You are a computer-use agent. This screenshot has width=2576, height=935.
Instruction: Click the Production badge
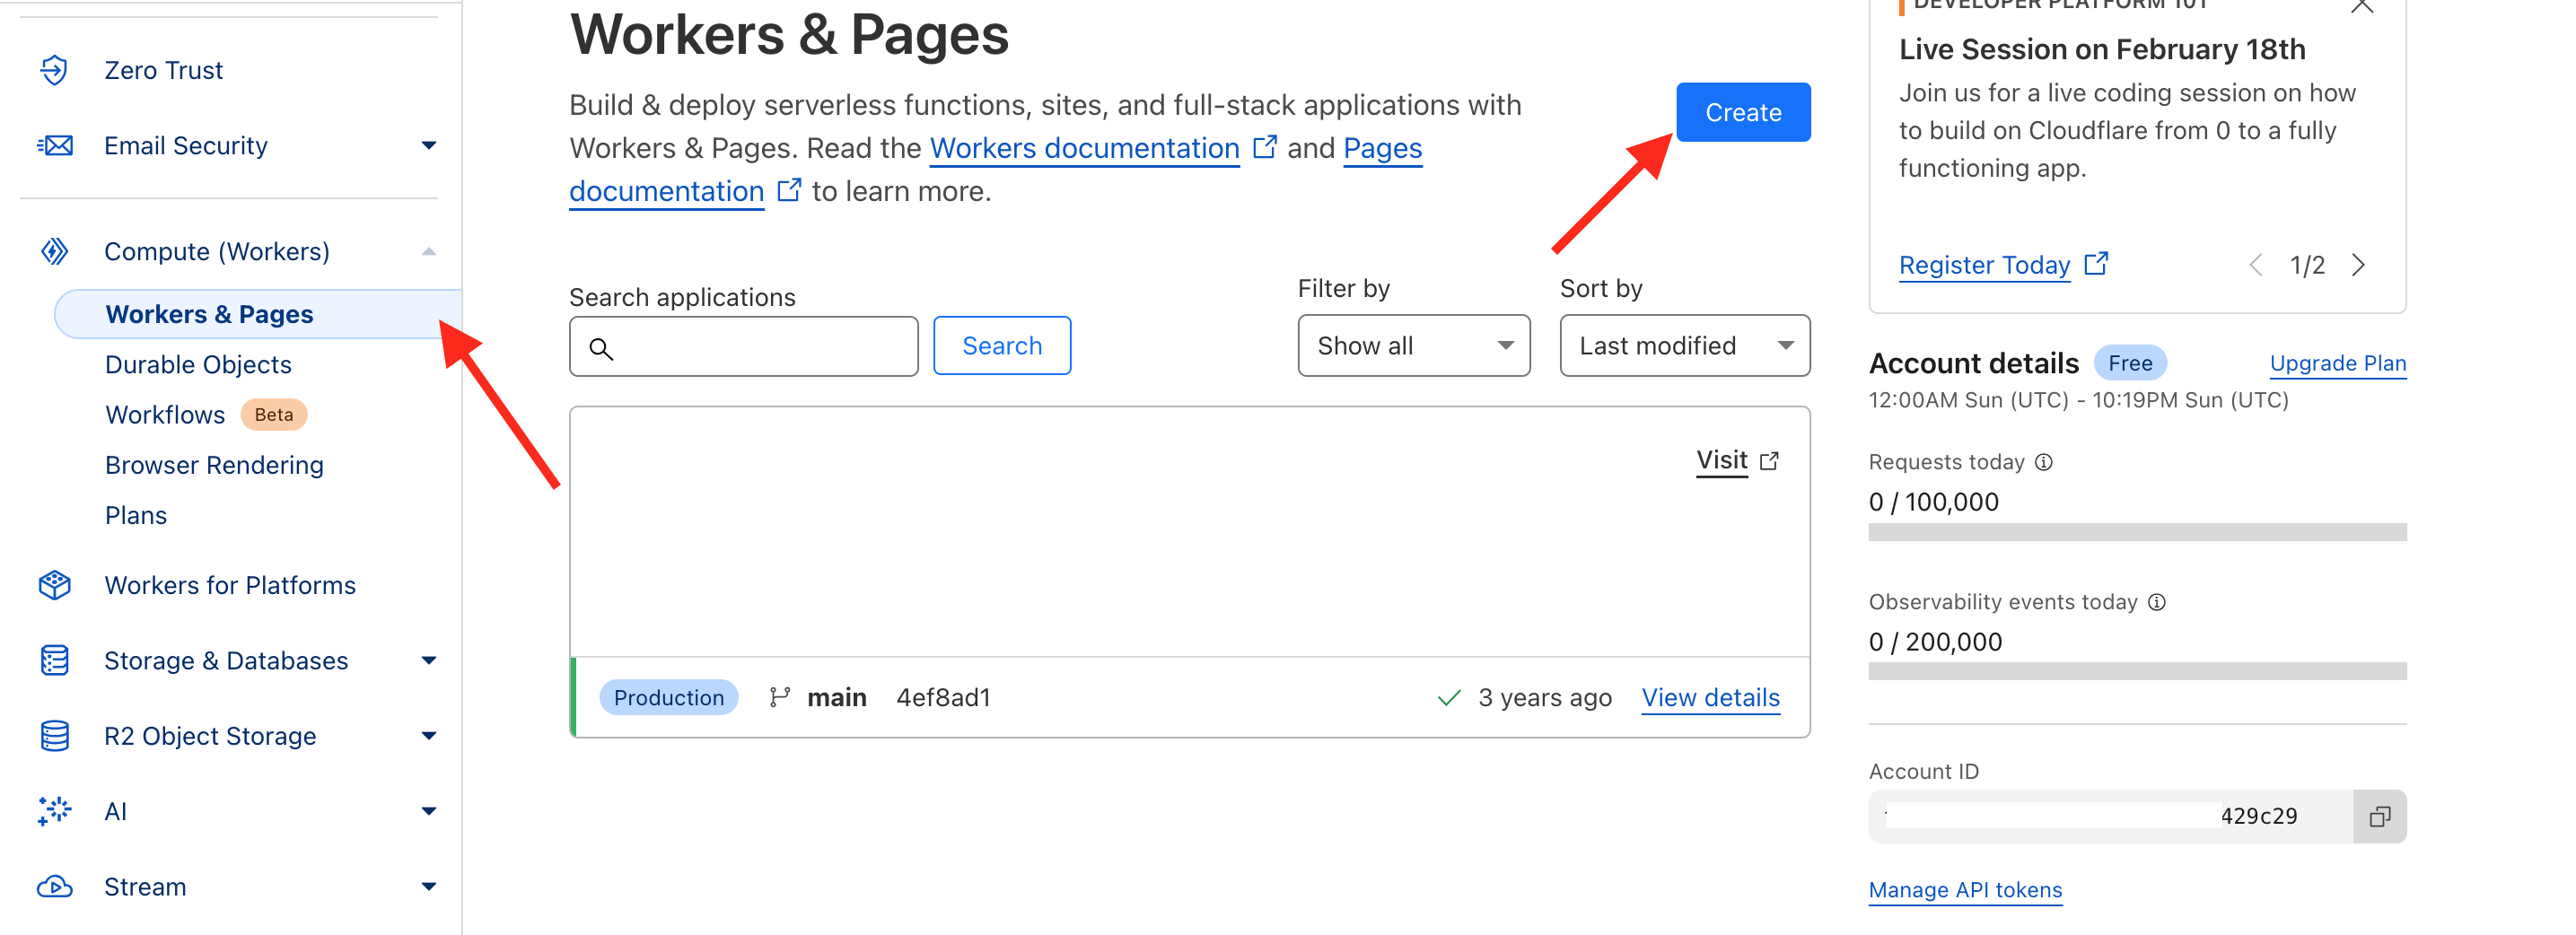pos(668,697)
